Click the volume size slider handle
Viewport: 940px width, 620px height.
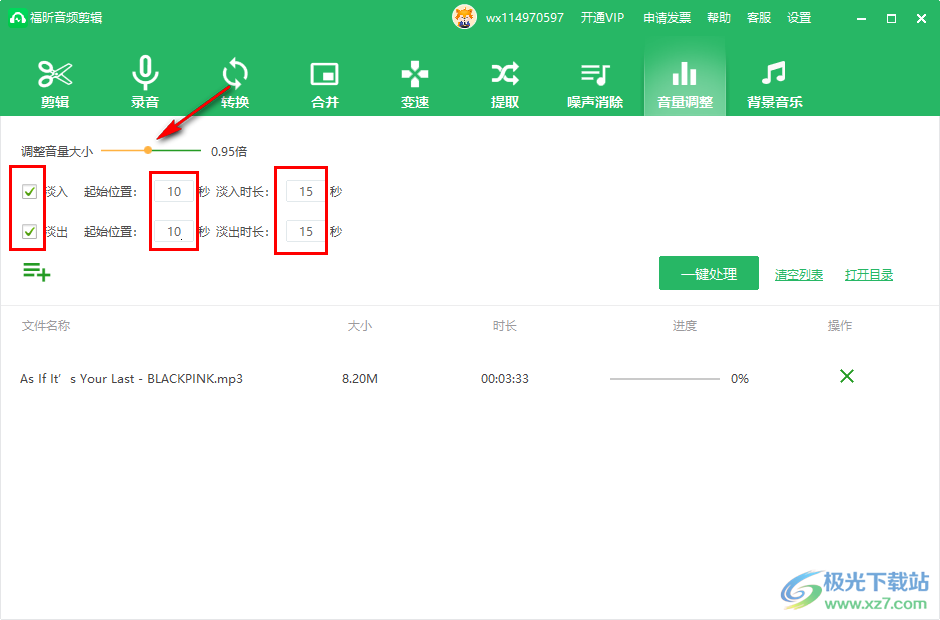click(148, 151)
